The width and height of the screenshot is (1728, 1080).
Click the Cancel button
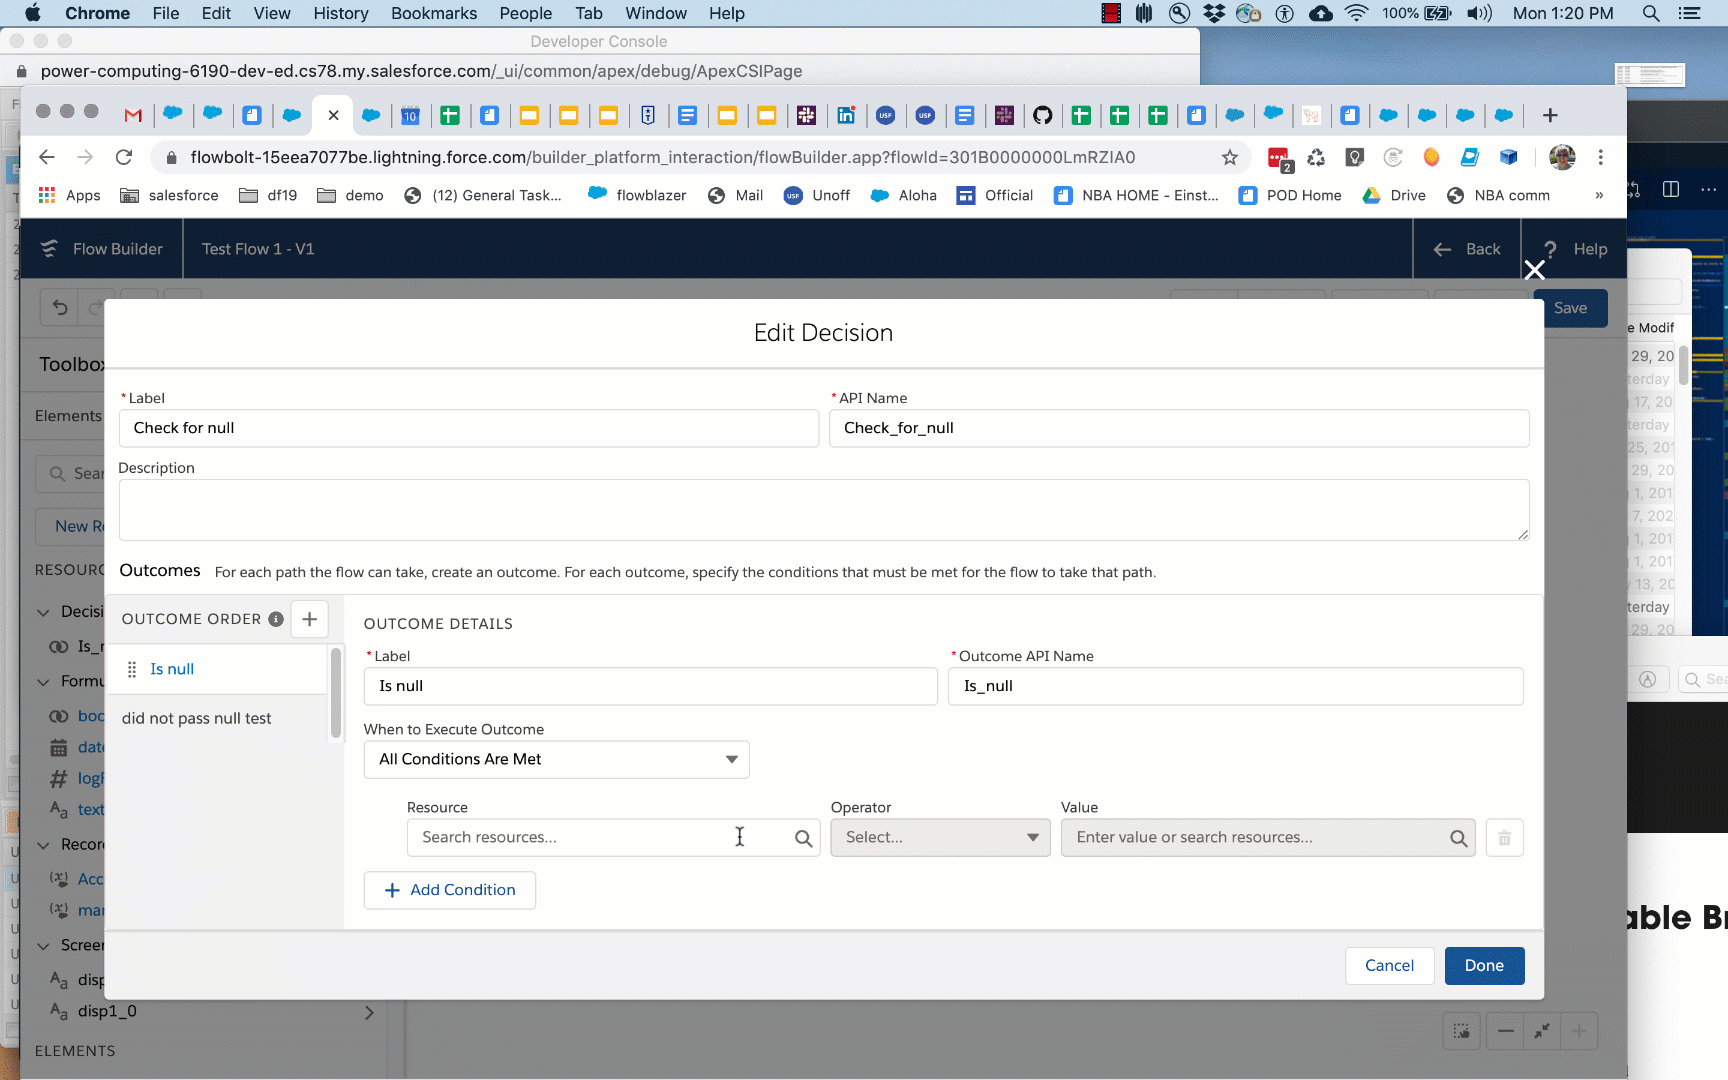click(1389, 965)
